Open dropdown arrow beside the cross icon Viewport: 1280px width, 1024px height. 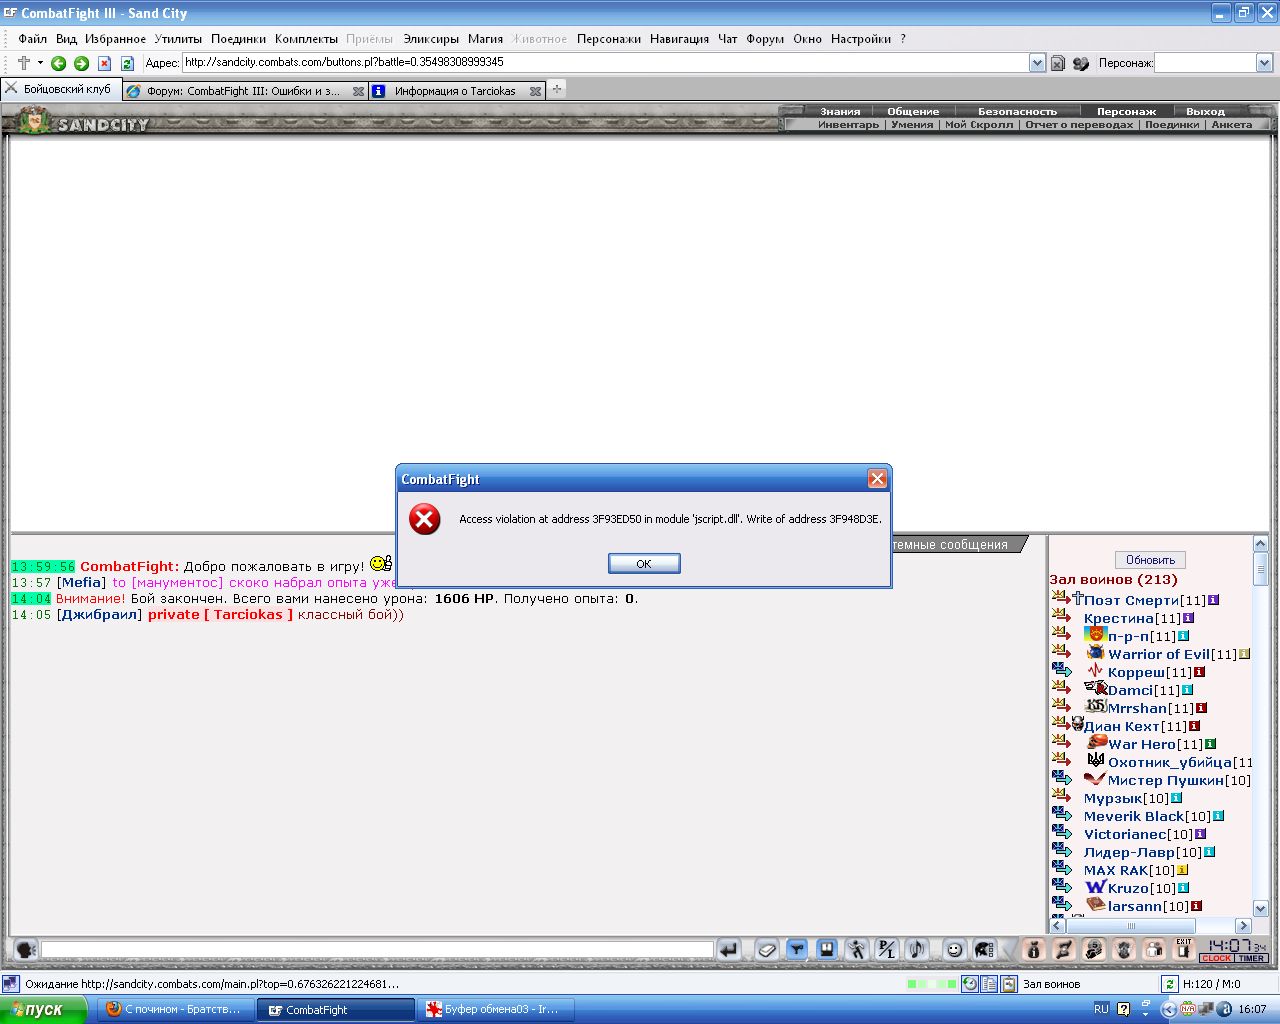40,63
